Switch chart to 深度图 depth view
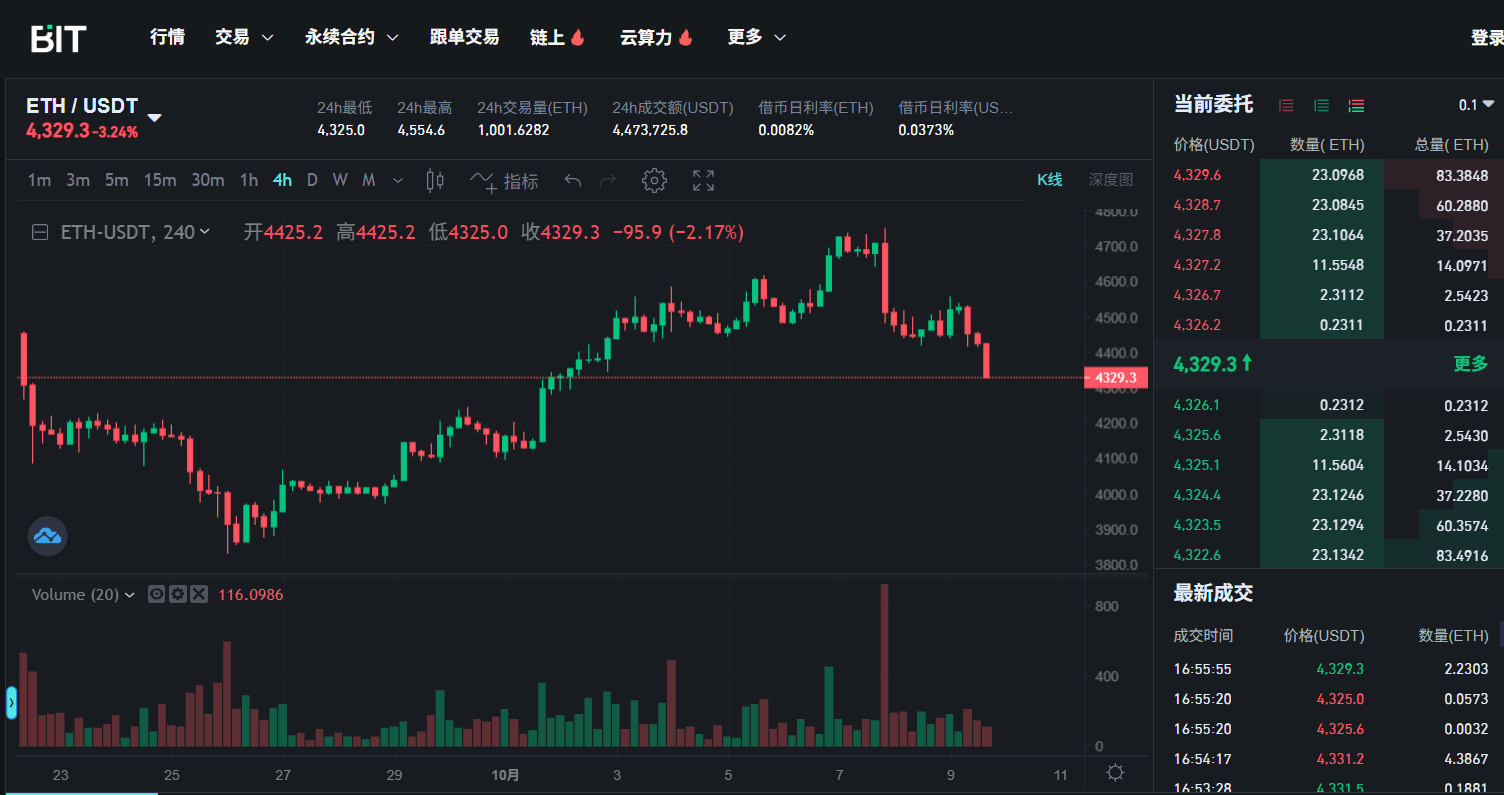The image size is (1504, 795). (x=1110, y=180)
